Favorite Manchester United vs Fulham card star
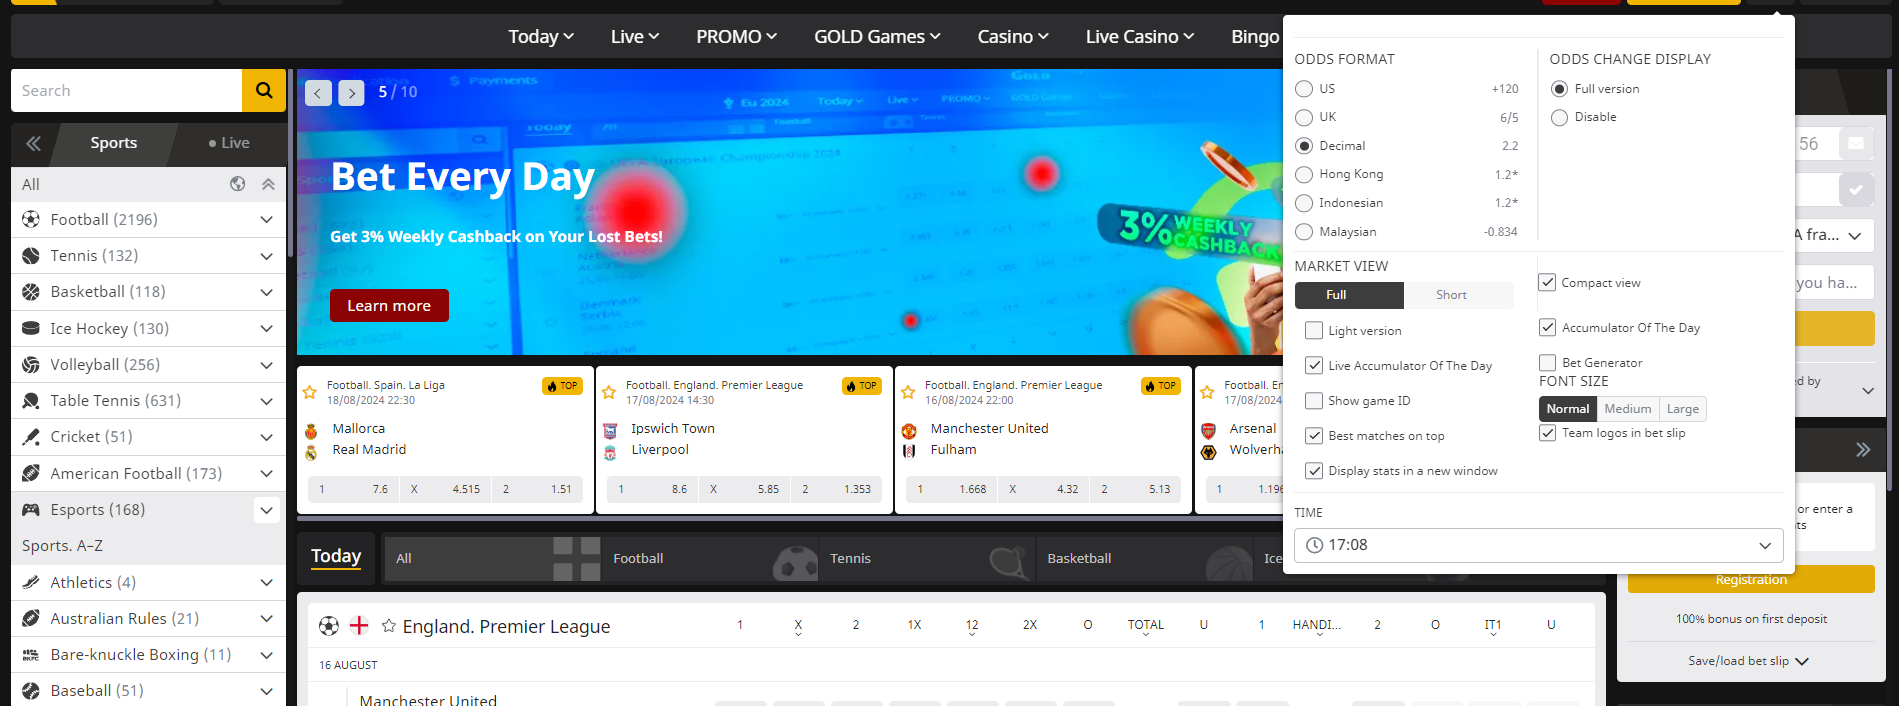This screenshot has height=706, width=1899. pyautogui.click(x=908, y=393)
